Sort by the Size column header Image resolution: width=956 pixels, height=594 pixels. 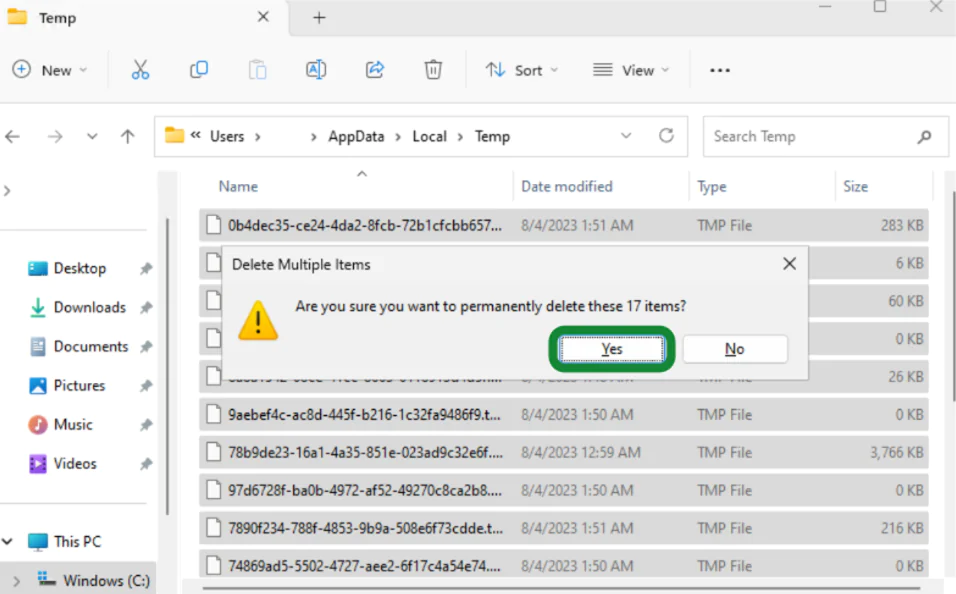(855, 187)
